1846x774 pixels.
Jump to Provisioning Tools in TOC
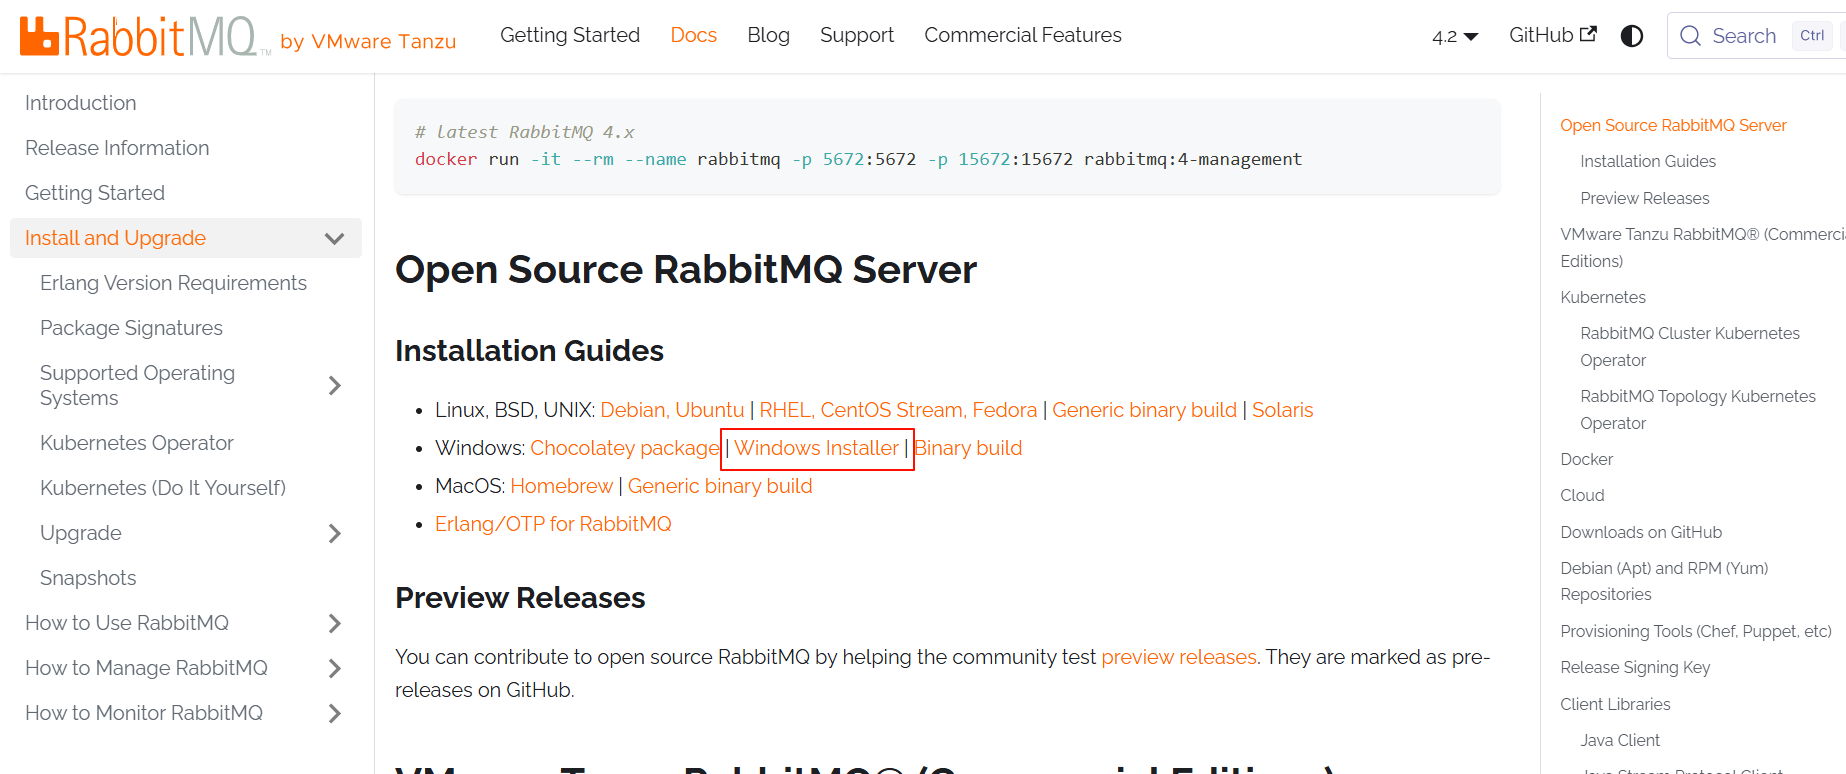click(x=1696, y=631)
